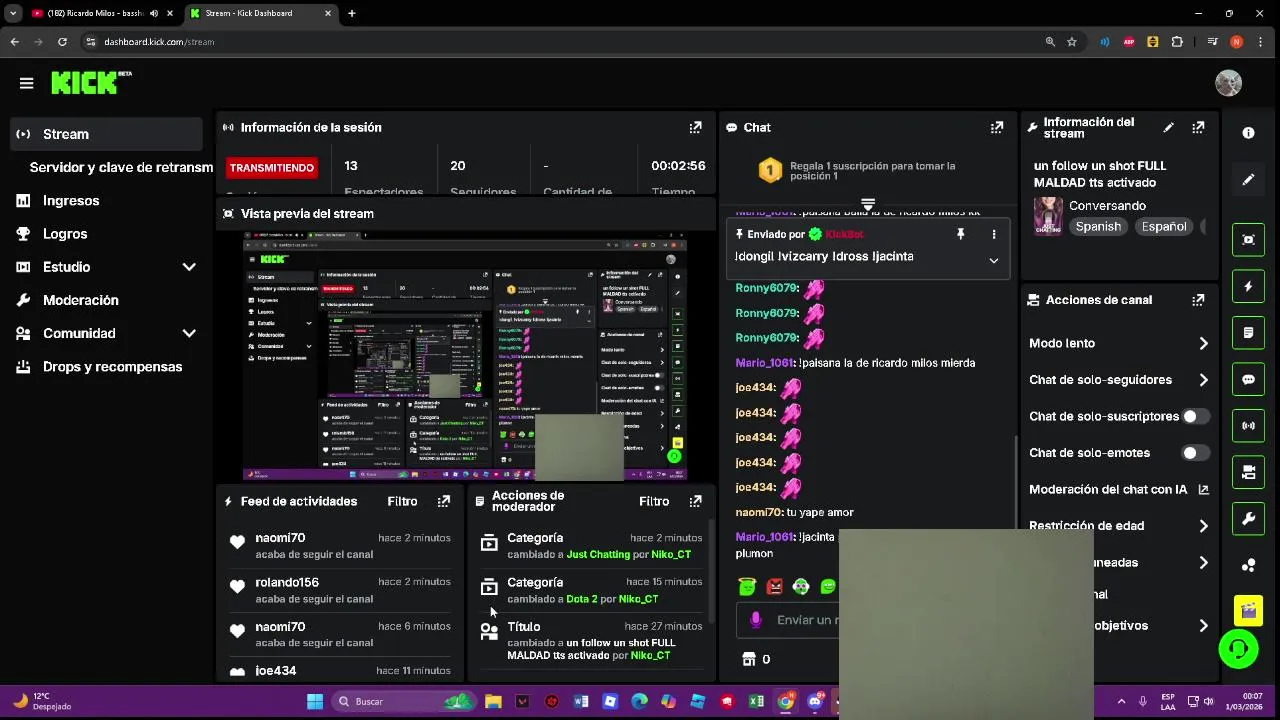Open Restricción de edad options
The width and height of the screenshot is (1280, 720).
1118,526
